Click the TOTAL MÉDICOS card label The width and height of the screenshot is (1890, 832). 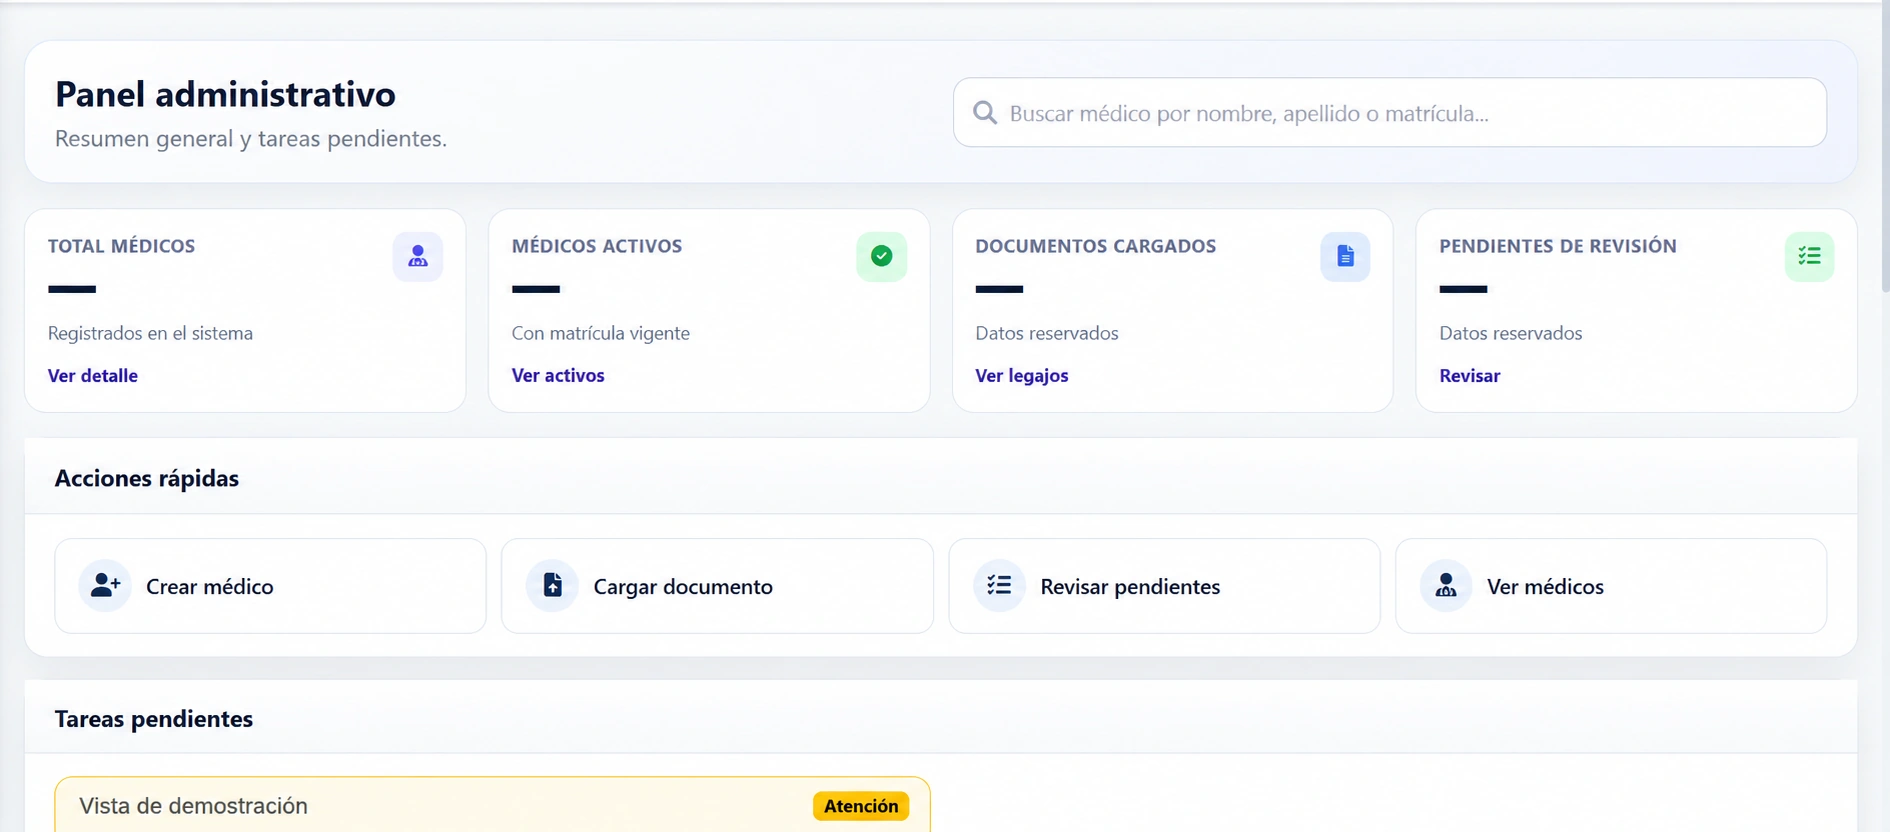121,246
